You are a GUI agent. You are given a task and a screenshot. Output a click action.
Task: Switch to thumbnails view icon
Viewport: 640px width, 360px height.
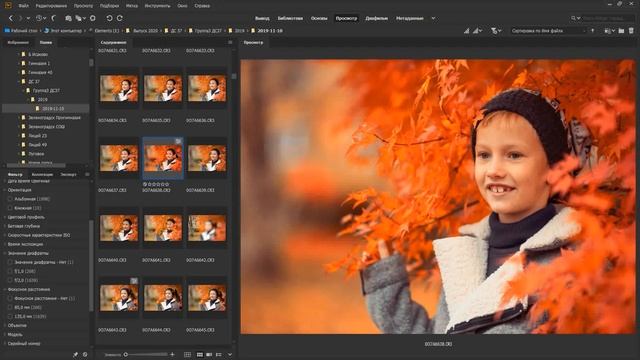pos(200,354)
